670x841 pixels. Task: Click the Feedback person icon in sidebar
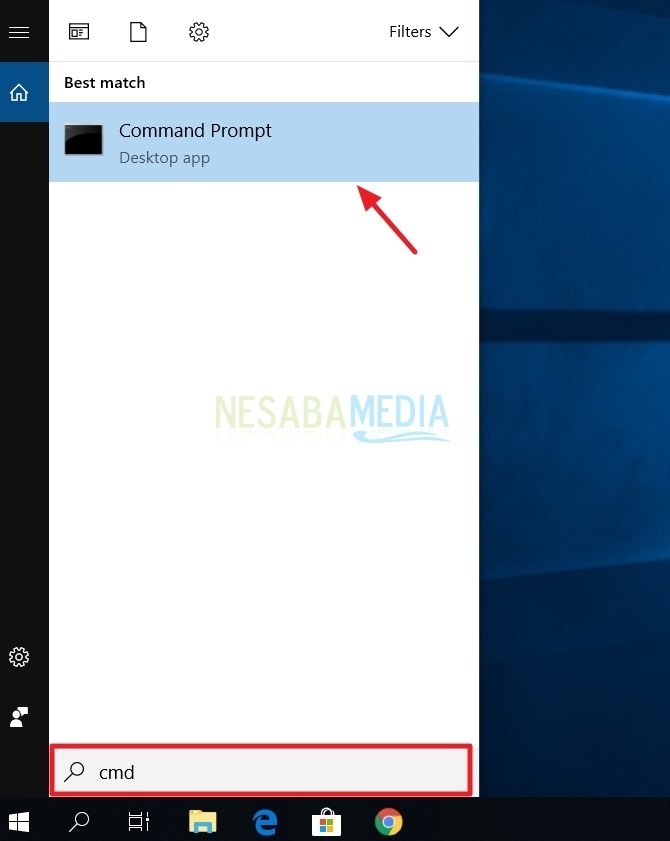tap(18, 716)
